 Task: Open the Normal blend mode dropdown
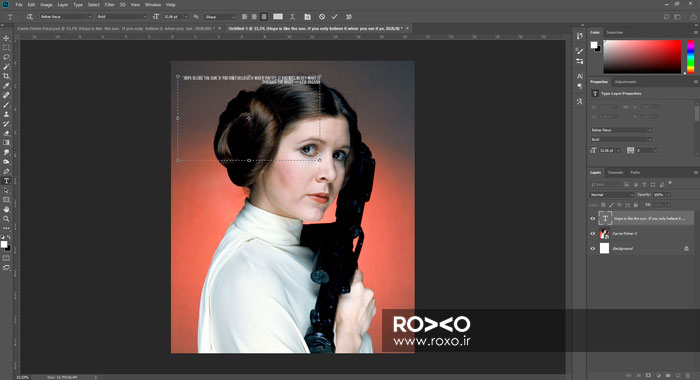(x=612, y=195)
